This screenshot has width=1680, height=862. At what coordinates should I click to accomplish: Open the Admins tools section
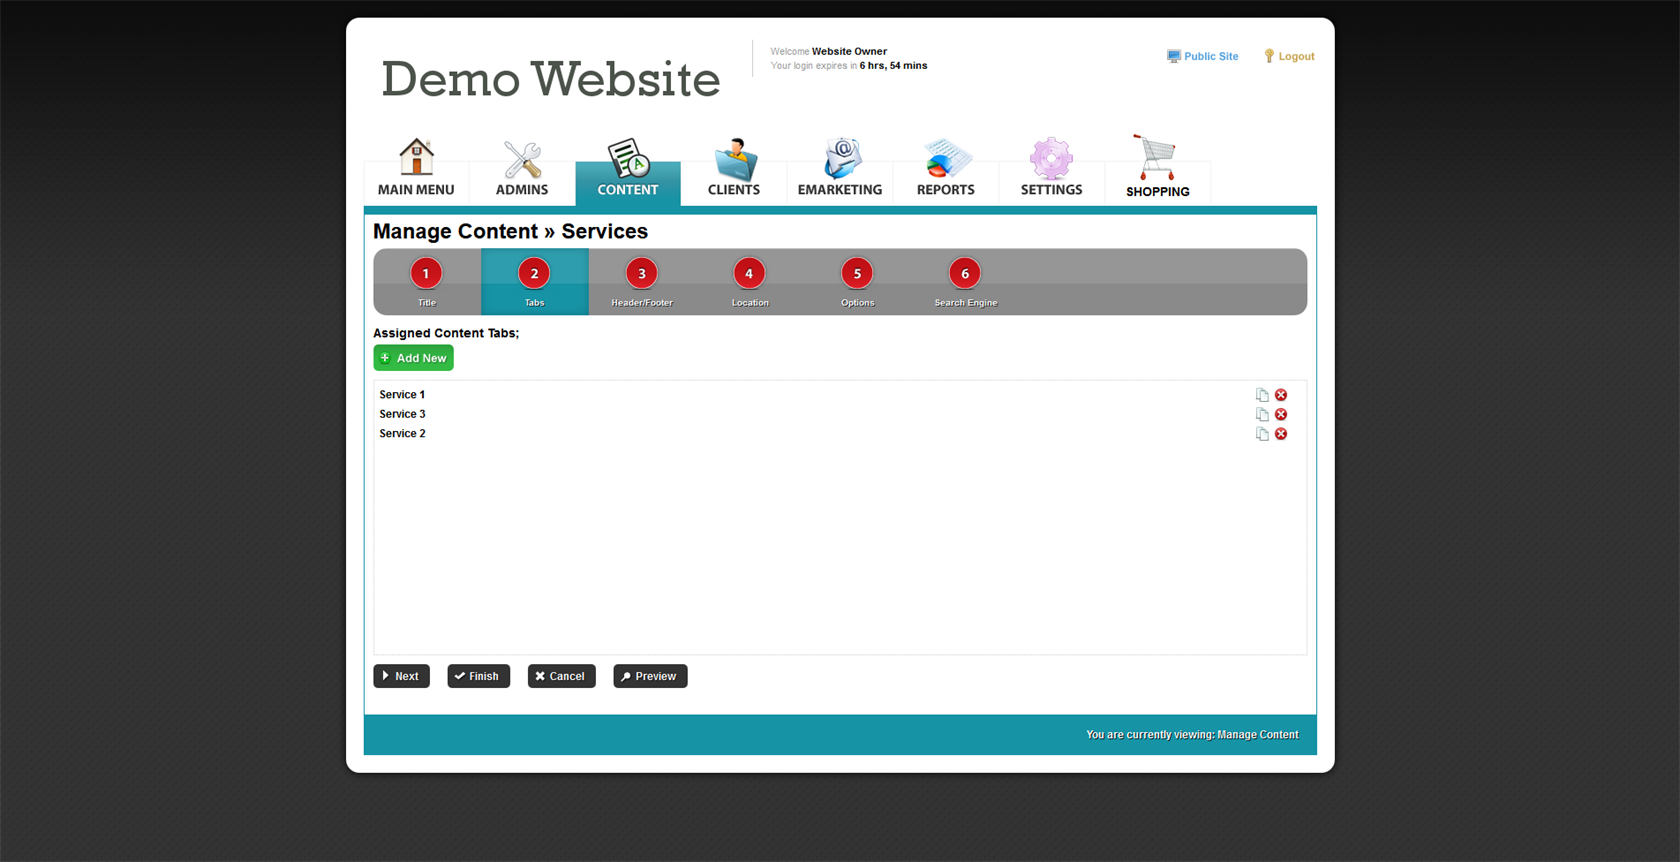pyautogui.click(x=522, y=168)
